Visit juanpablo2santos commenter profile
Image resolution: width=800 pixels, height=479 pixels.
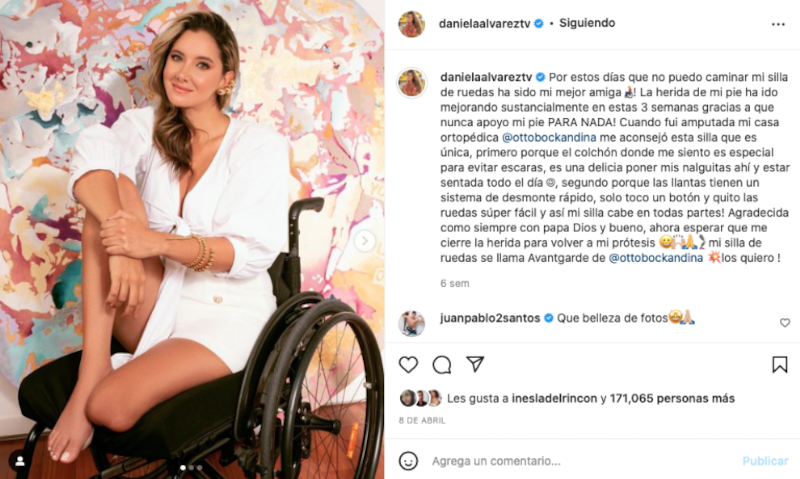(490, 318)
